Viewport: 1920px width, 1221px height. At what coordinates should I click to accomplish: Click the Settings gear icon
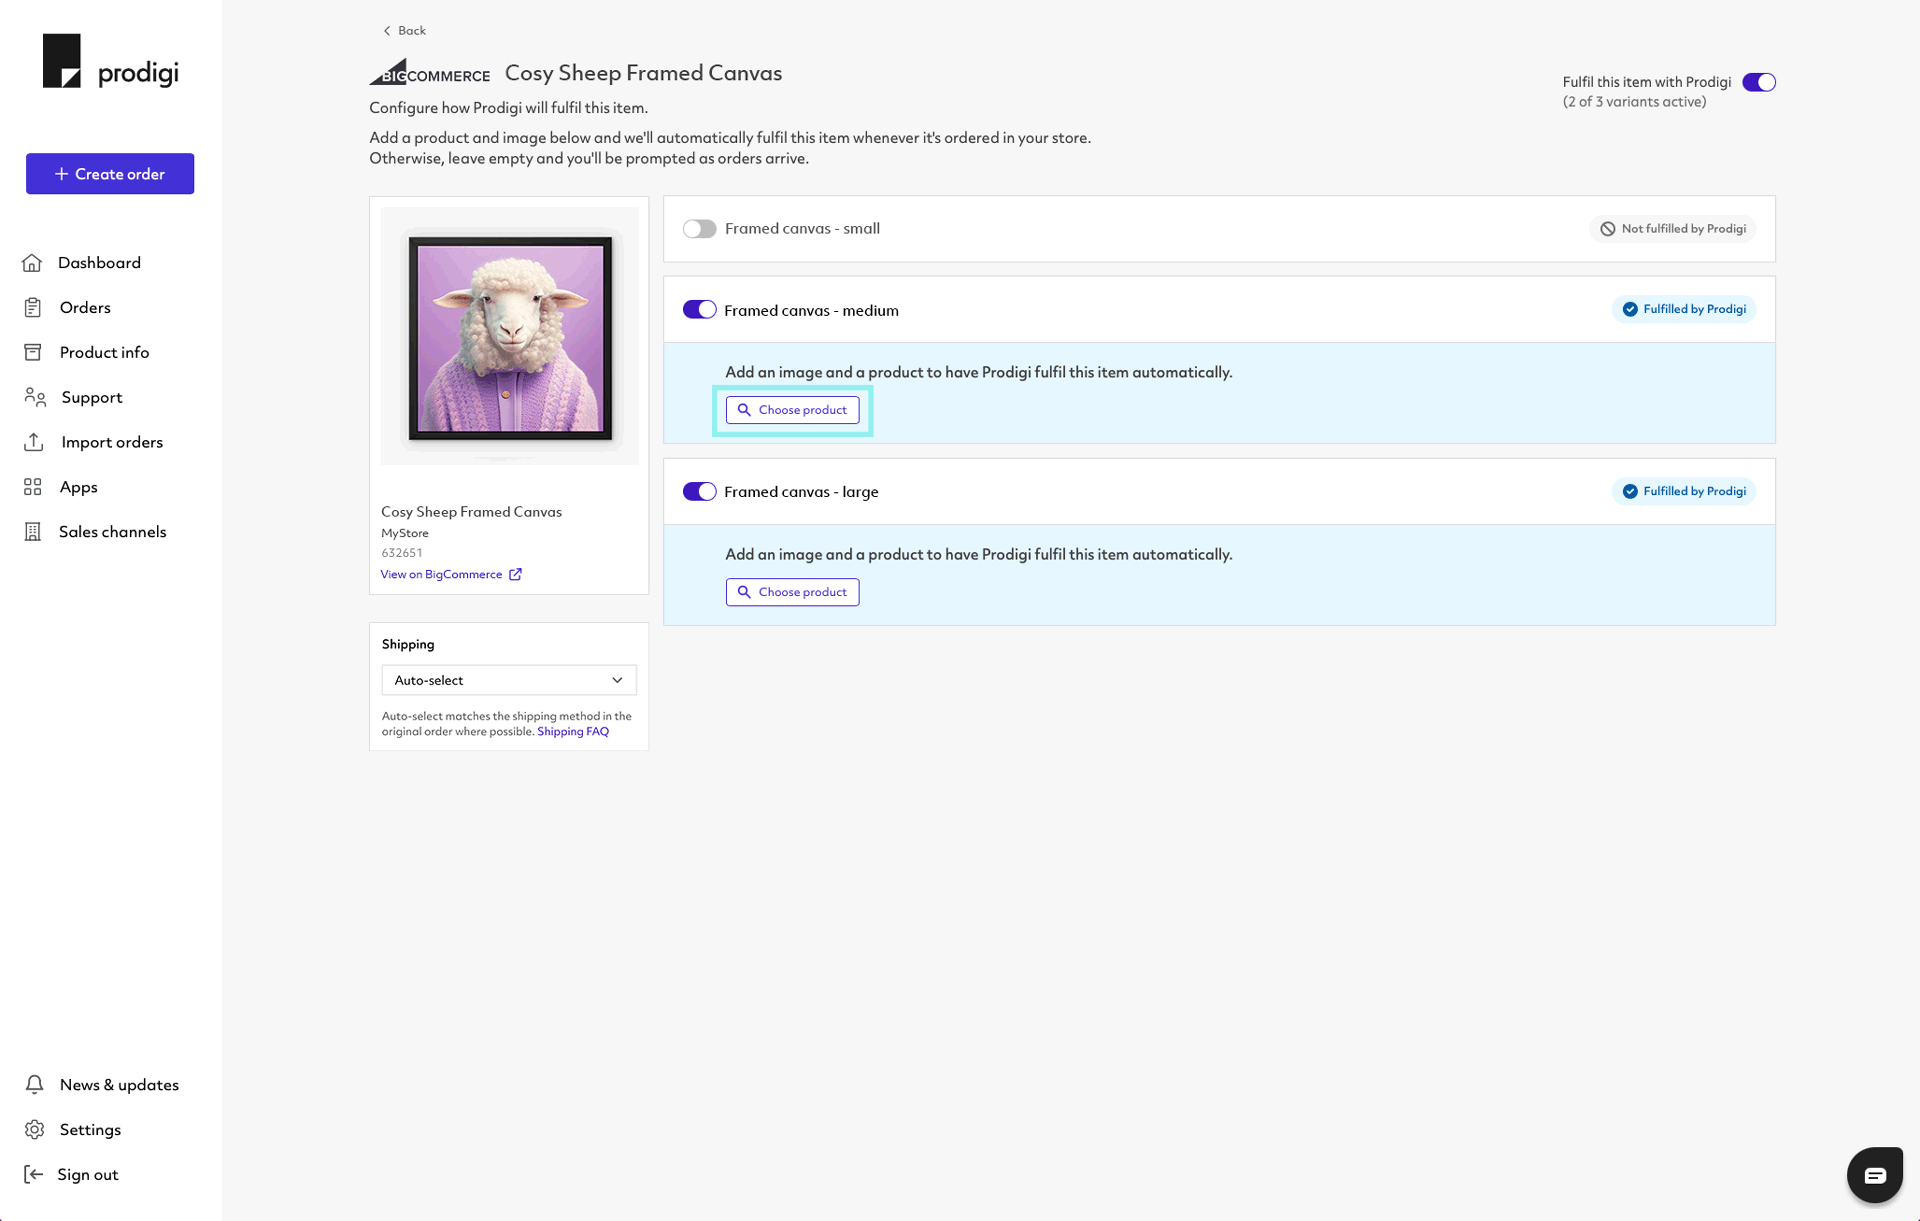tap(35, 1129)
